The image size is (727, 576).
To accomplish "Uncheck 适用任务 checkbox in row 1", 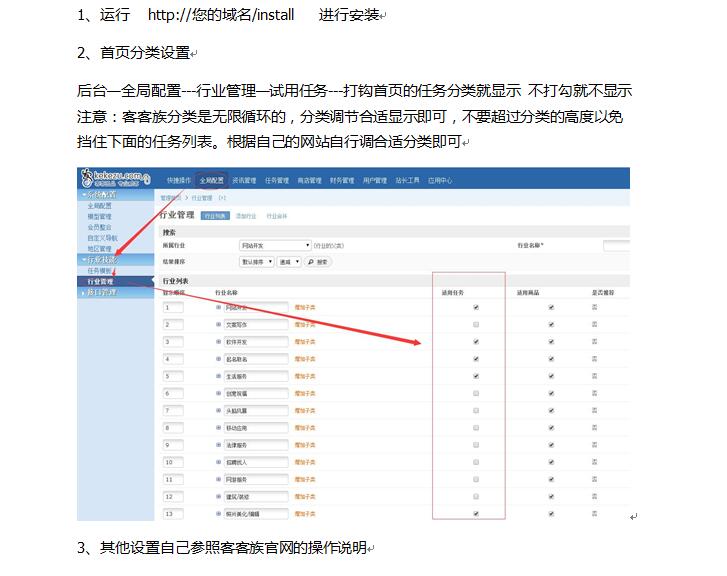I will [x=476, y=307].
